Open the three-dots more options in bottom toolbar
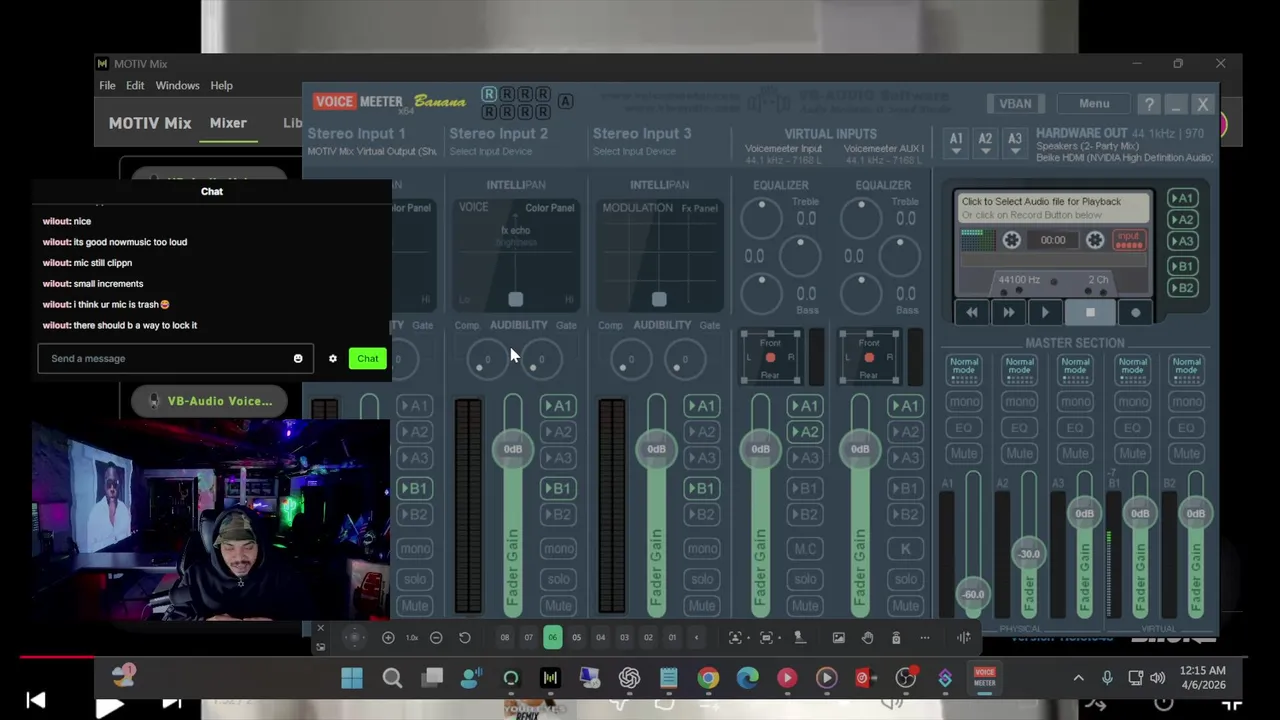Screen dimensions: 1280x720 925,638
